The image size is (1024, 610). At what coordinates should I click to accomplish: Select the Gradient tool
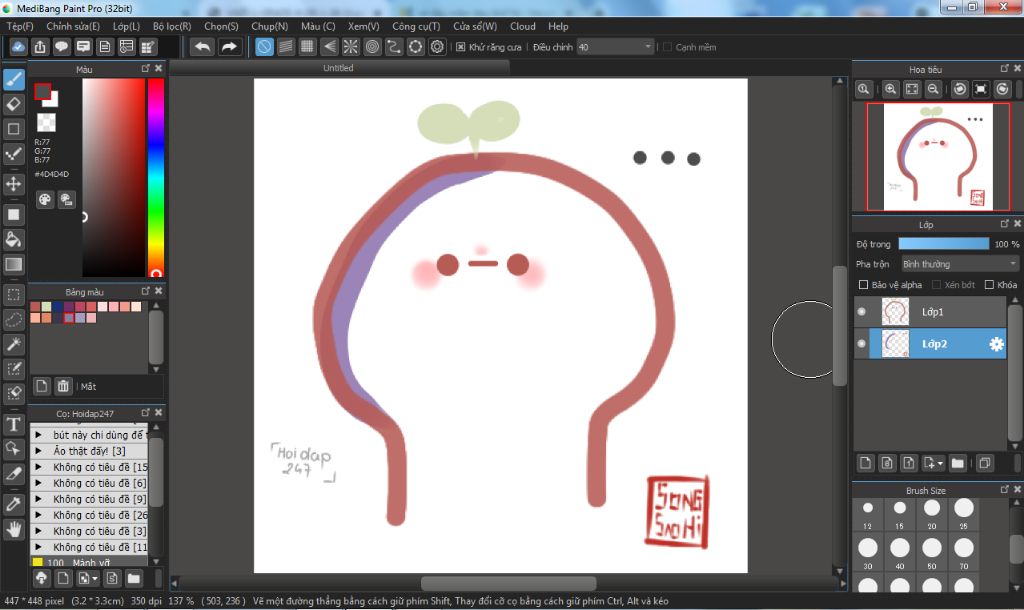tap(14, 264)
